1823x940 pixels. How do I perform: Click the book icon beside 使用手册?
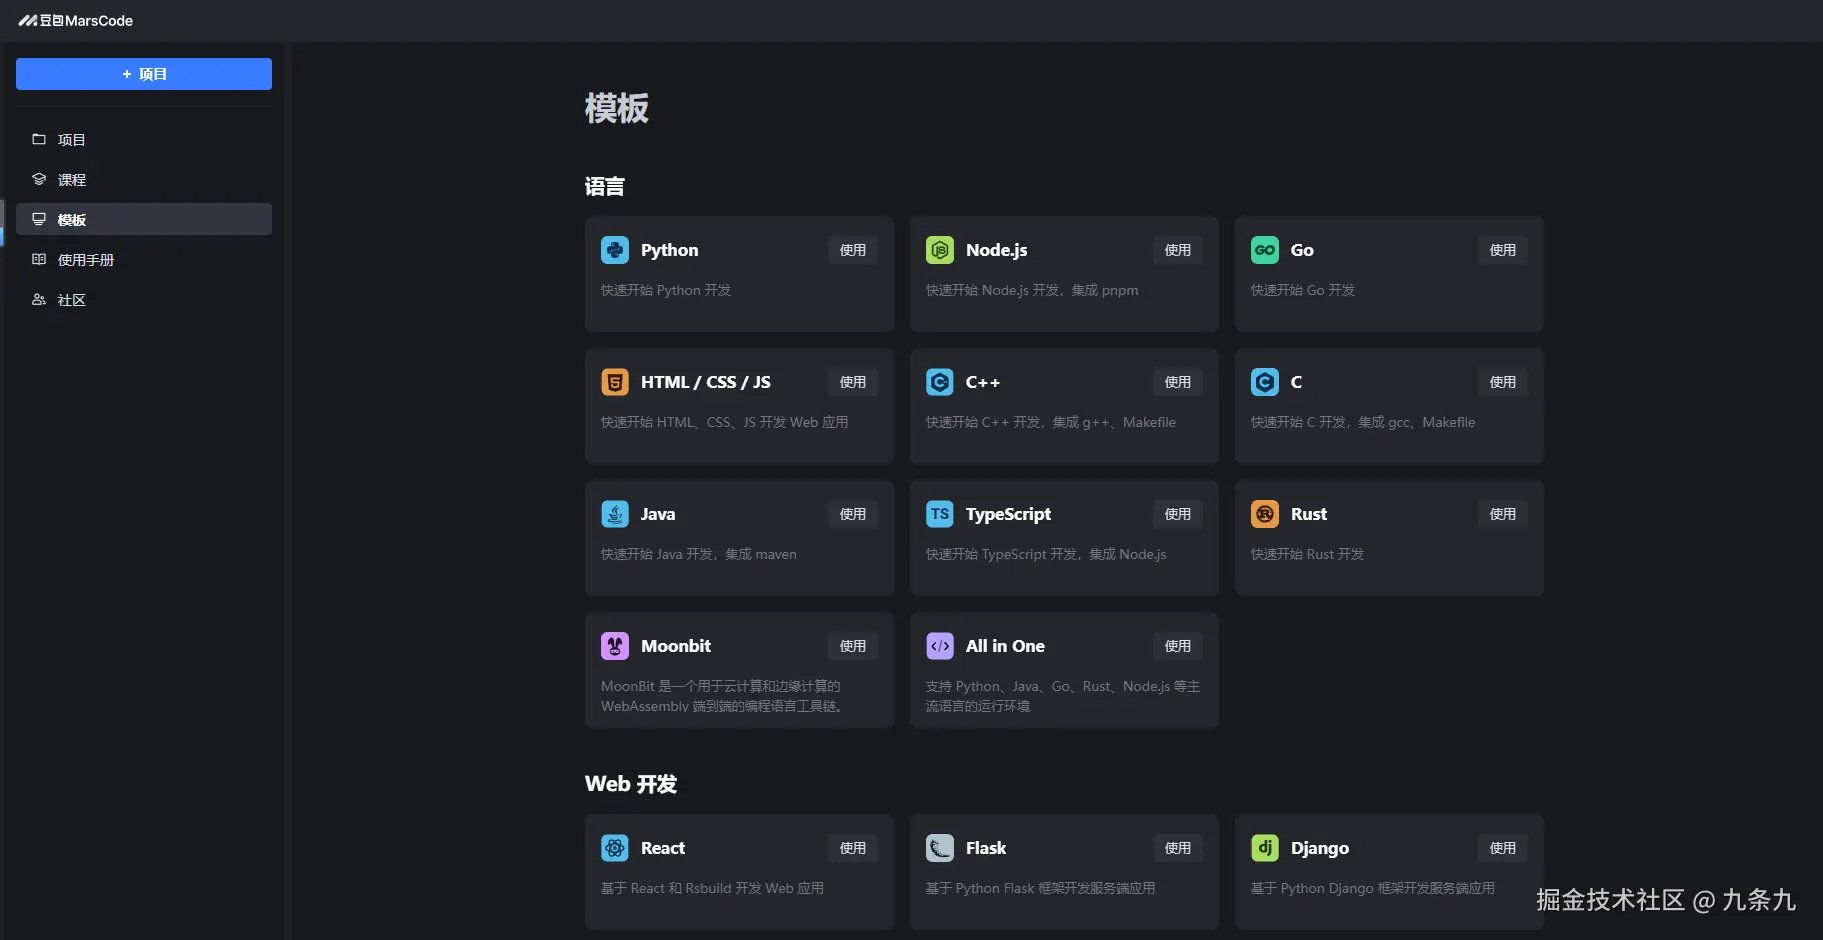click(39, 259)
